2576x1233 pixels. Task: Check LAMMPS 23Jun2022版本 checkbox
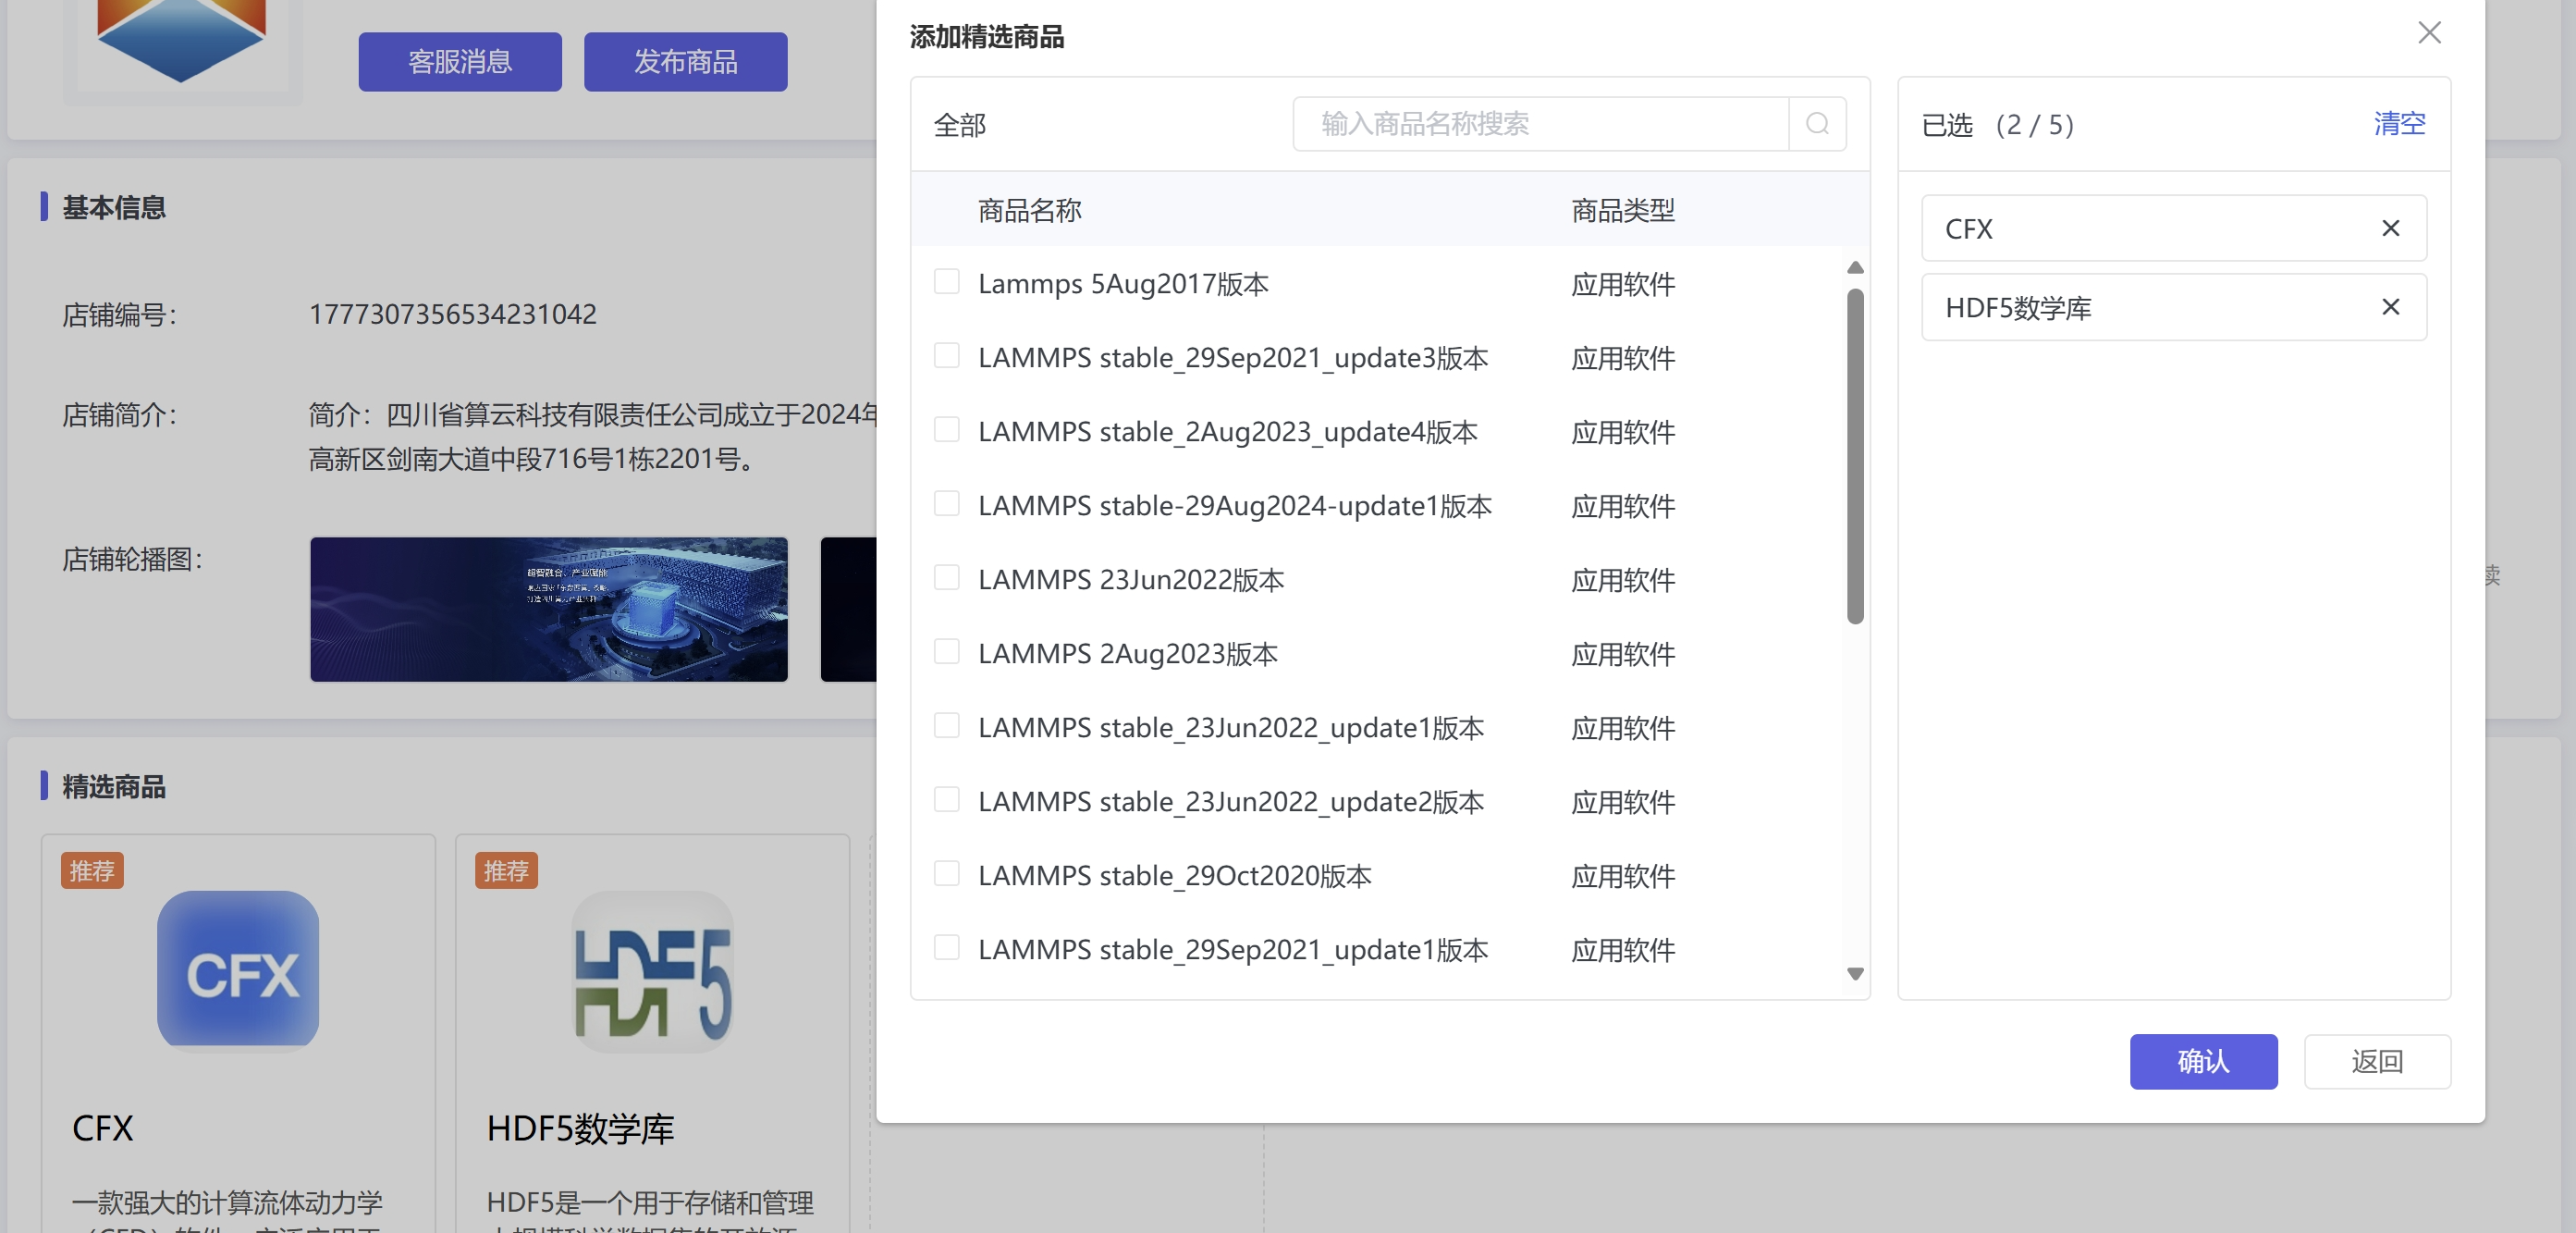point(946,578)
